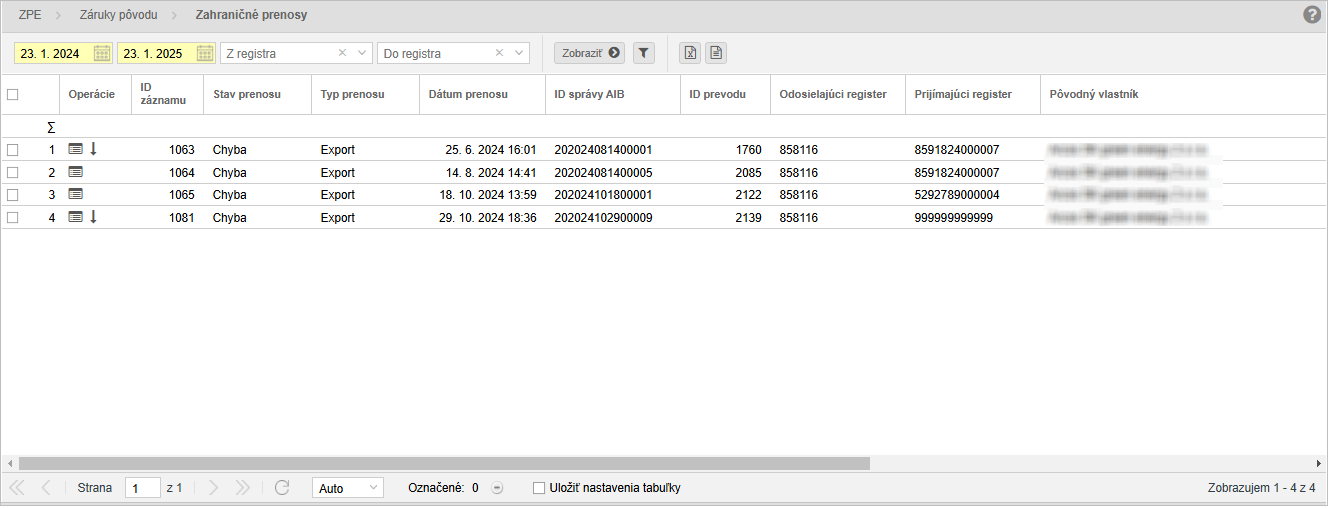
Task: Expand the Do registra dropdown arrow
Action: [519, 53]
